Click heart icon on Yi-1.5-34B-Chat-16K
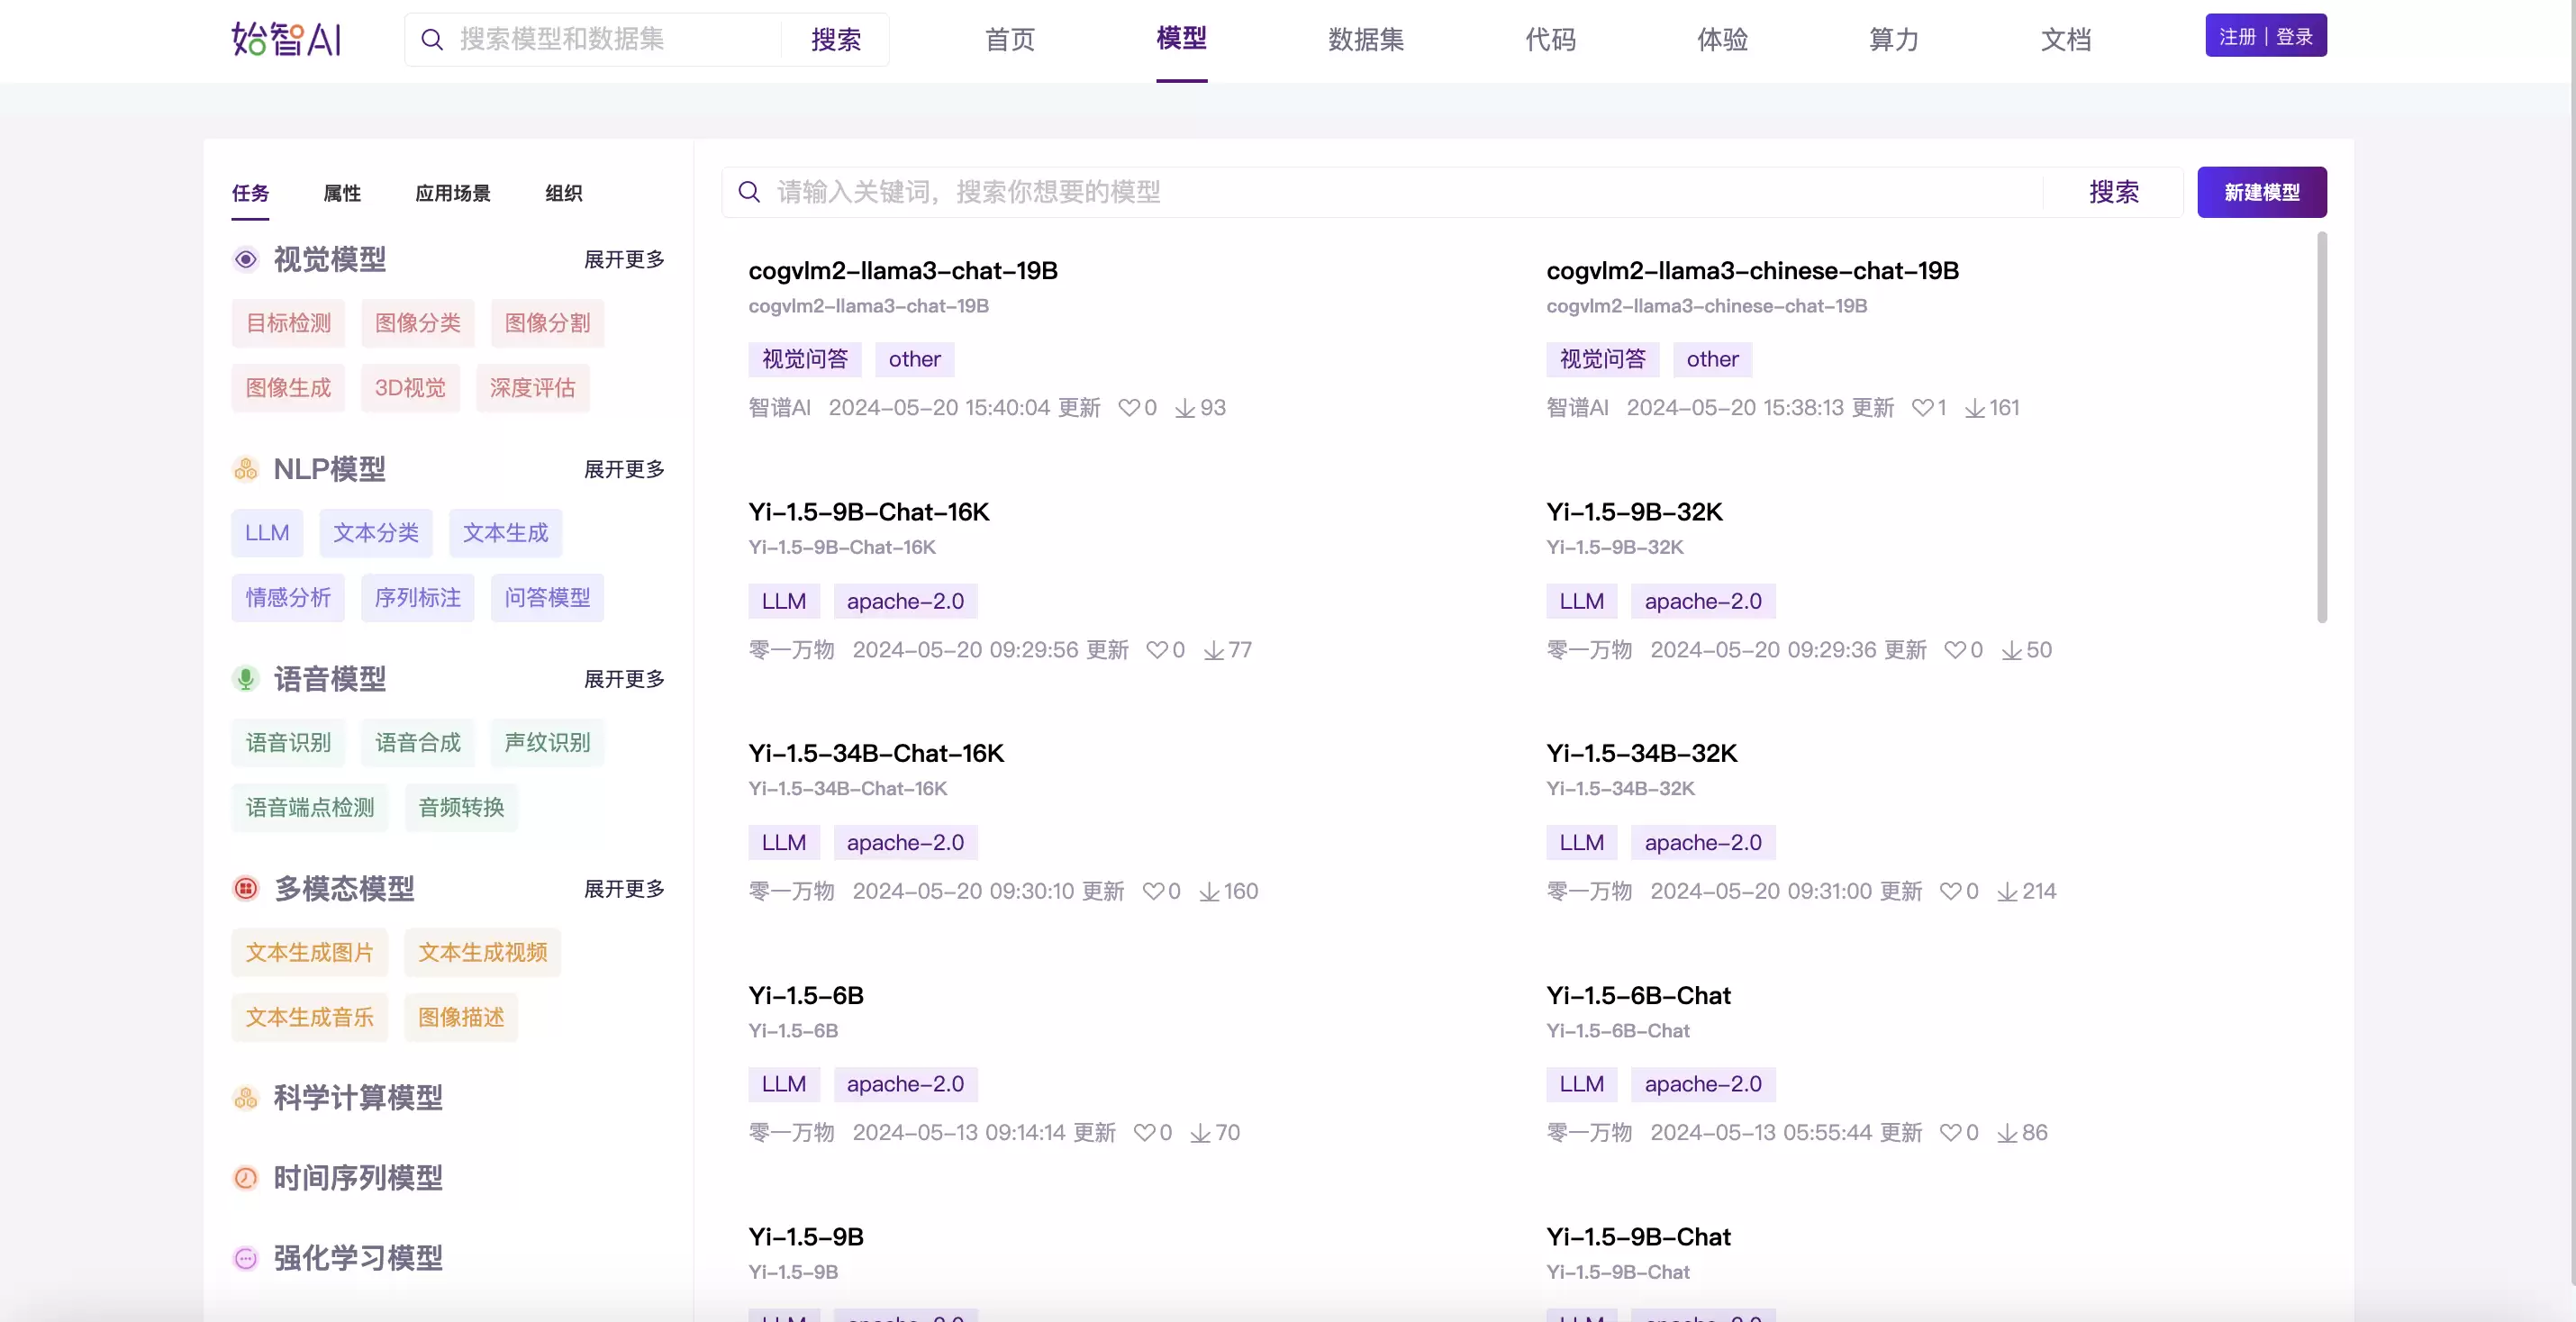This screenshot has width=2576, height=1322. click(x=1153, y=891)
